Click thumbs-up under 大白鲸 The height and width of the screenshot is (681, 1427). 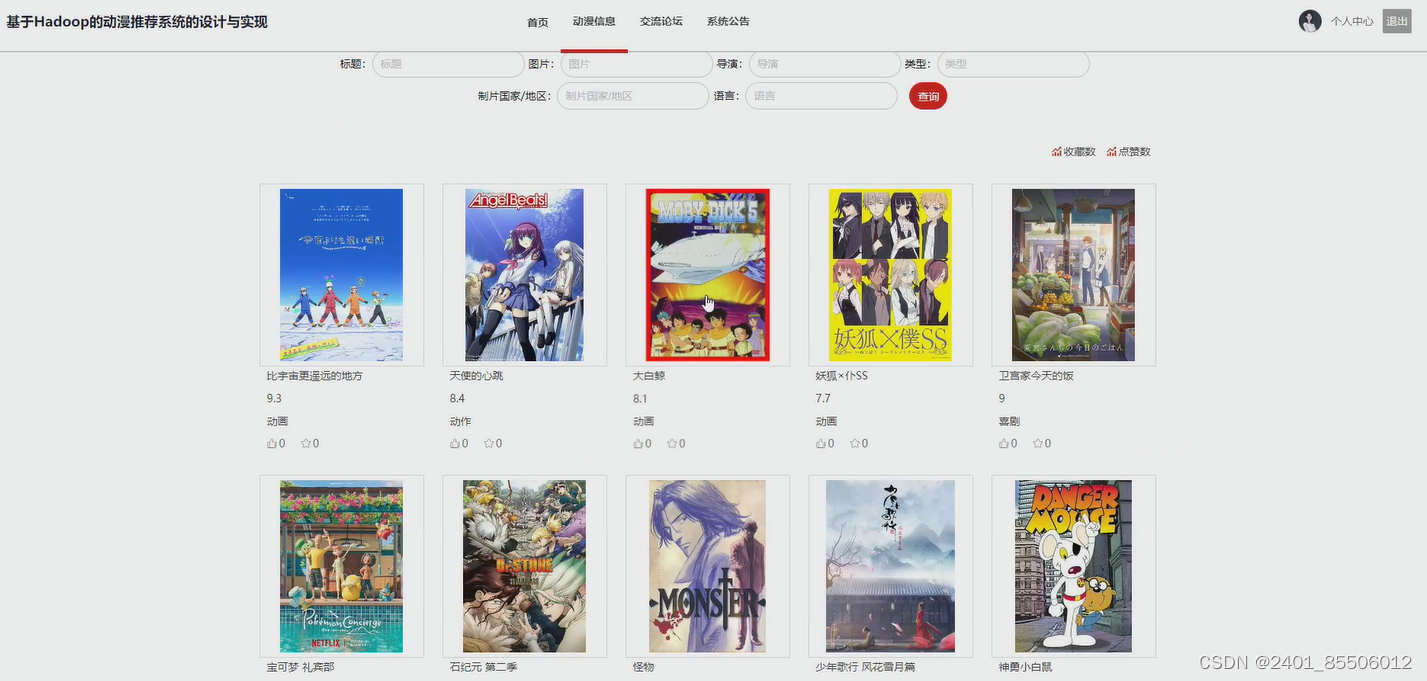pos(638,443)
